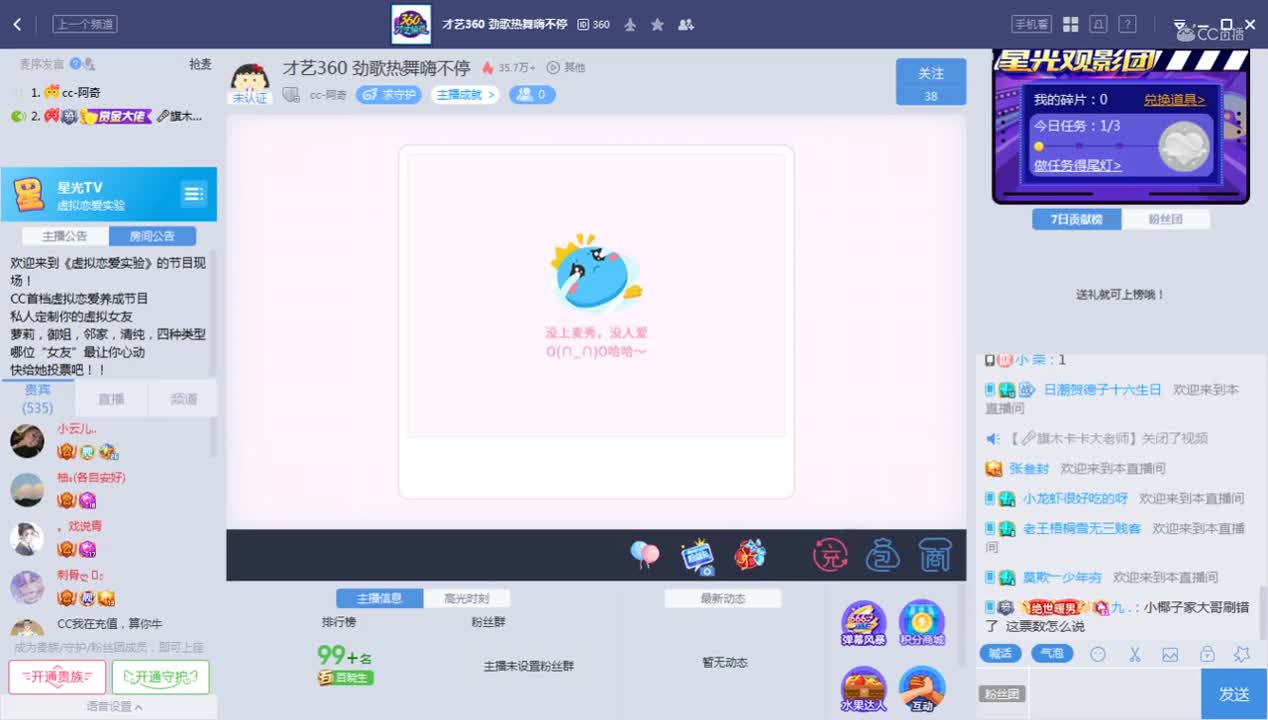Viewport: 1268px width, 720px height.
Task: Switch to 主播公告 tab
Action: point(65,236)
